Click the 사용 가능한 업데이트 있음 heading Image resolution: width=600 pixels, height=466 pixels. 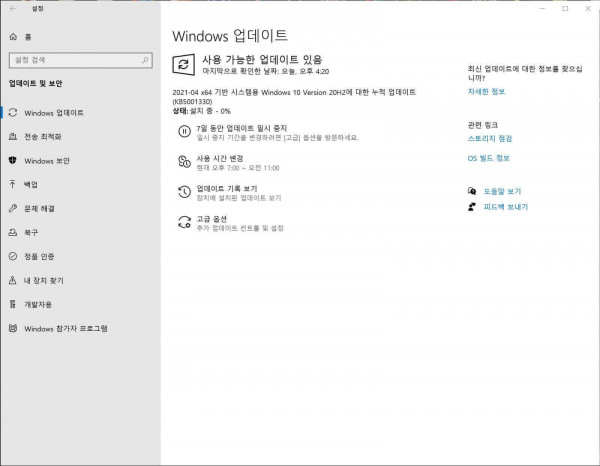coord(262,59)
